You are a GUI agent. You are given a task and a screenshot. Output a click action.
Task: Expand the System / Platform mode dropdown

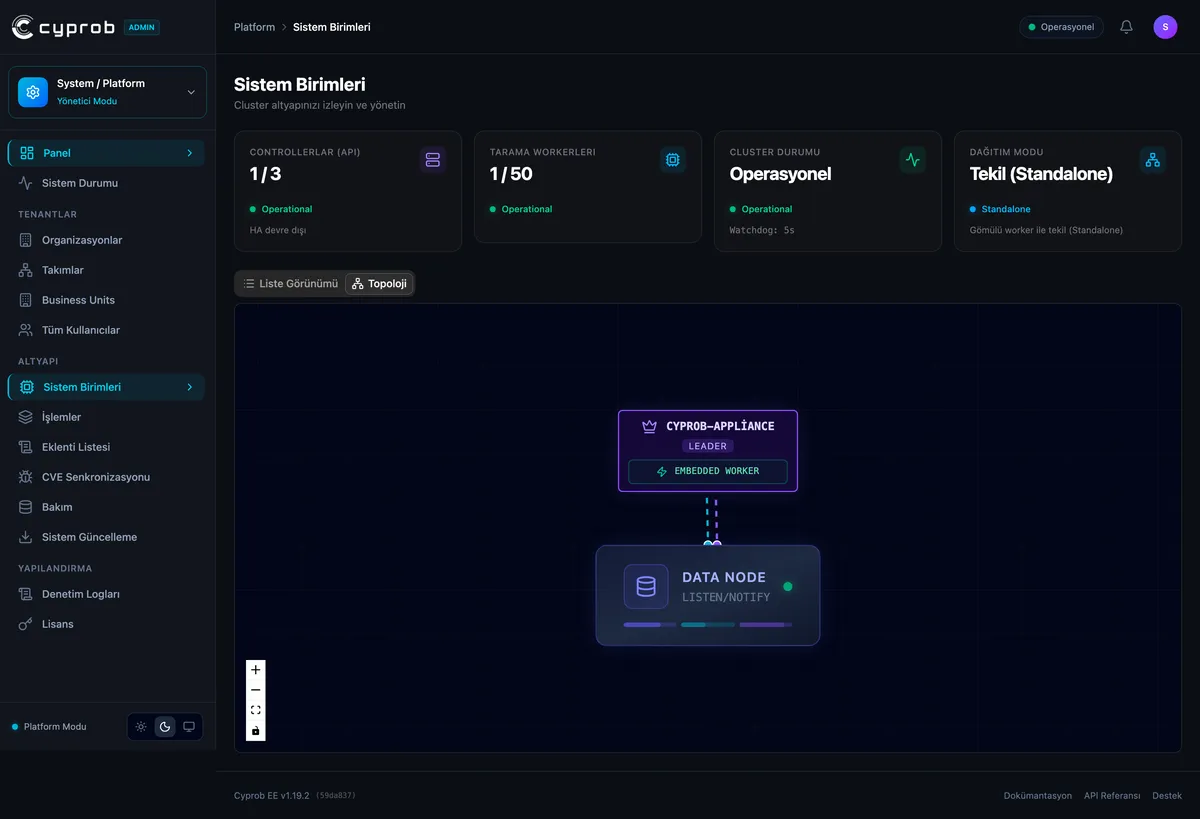[191, 92]
